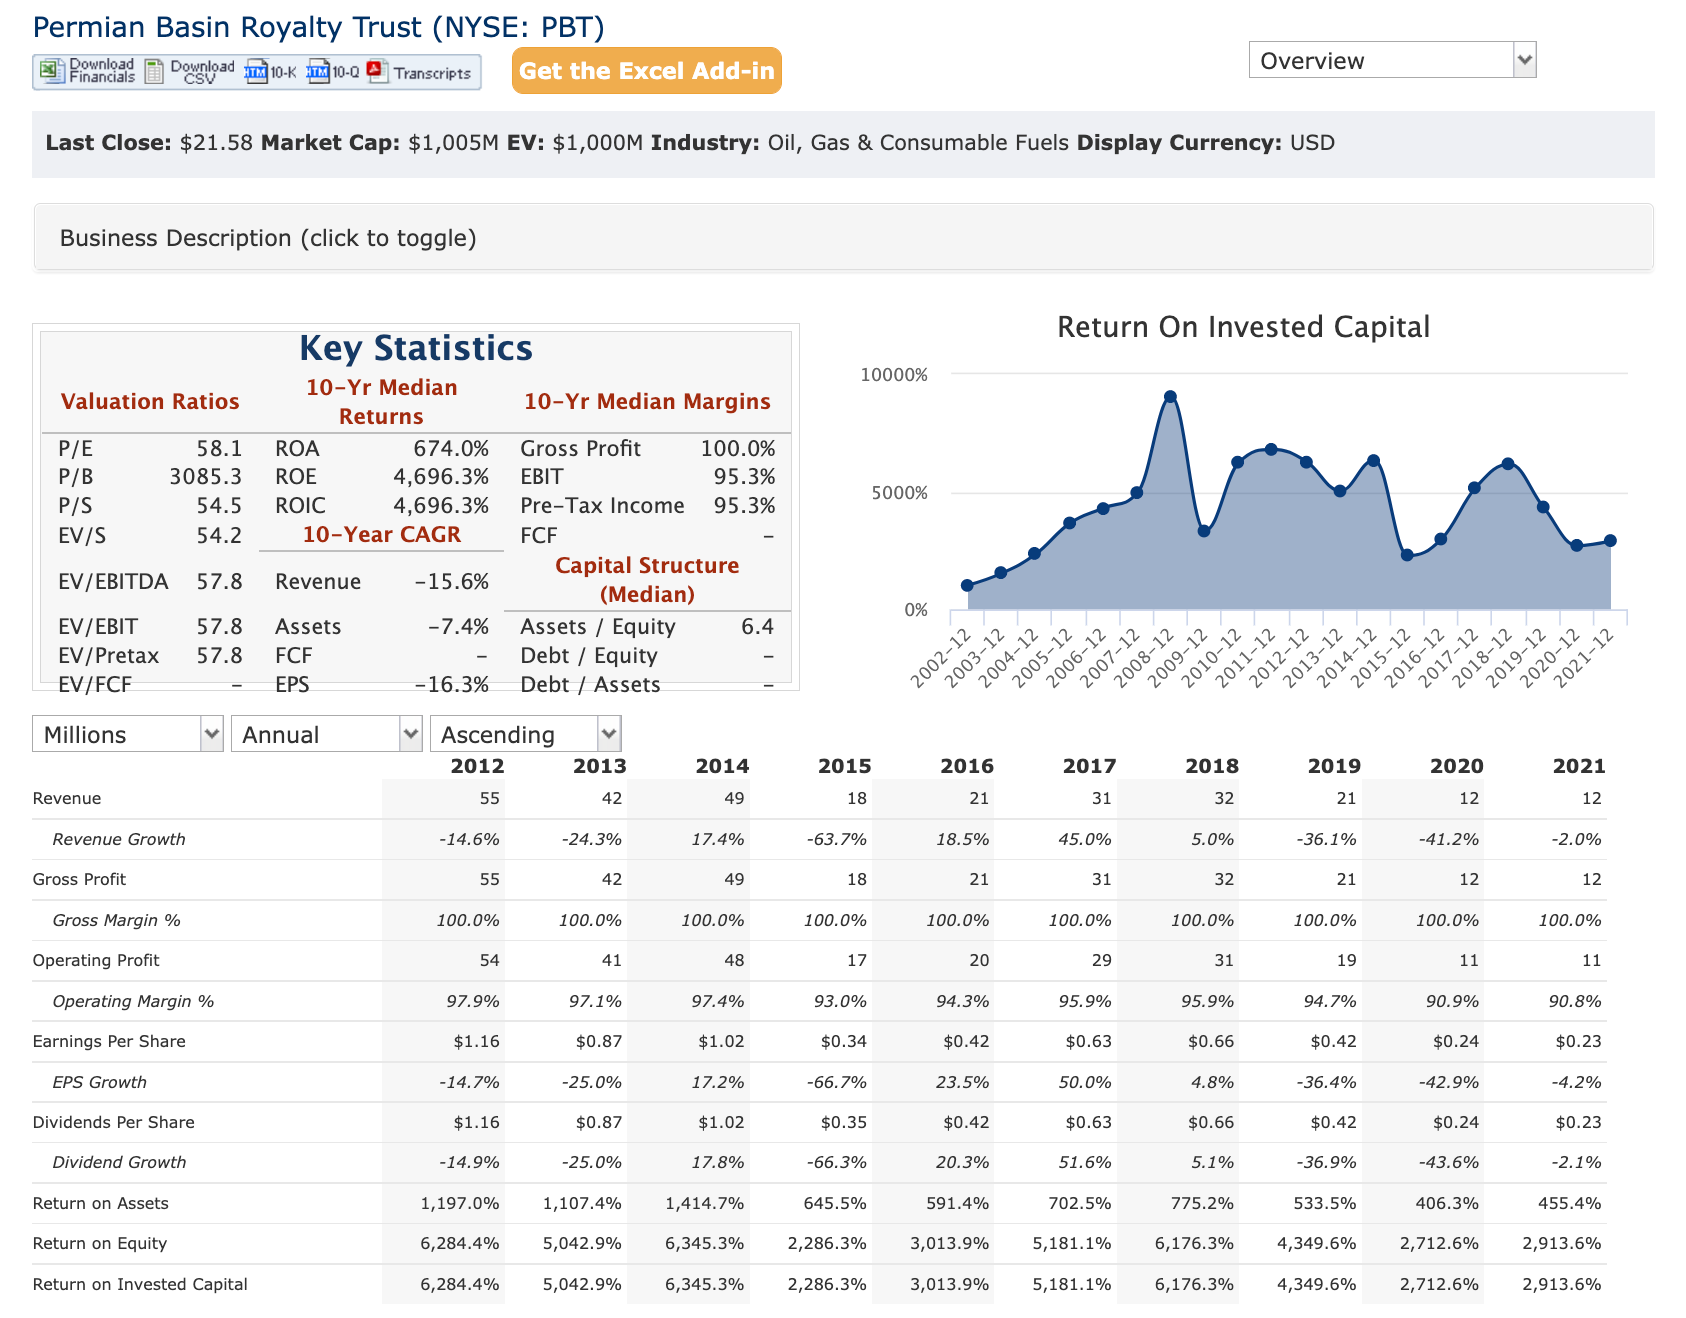The image size is (1686, 1318).
Task: Click the Last Close value $21.58
Action: [216, 142]
